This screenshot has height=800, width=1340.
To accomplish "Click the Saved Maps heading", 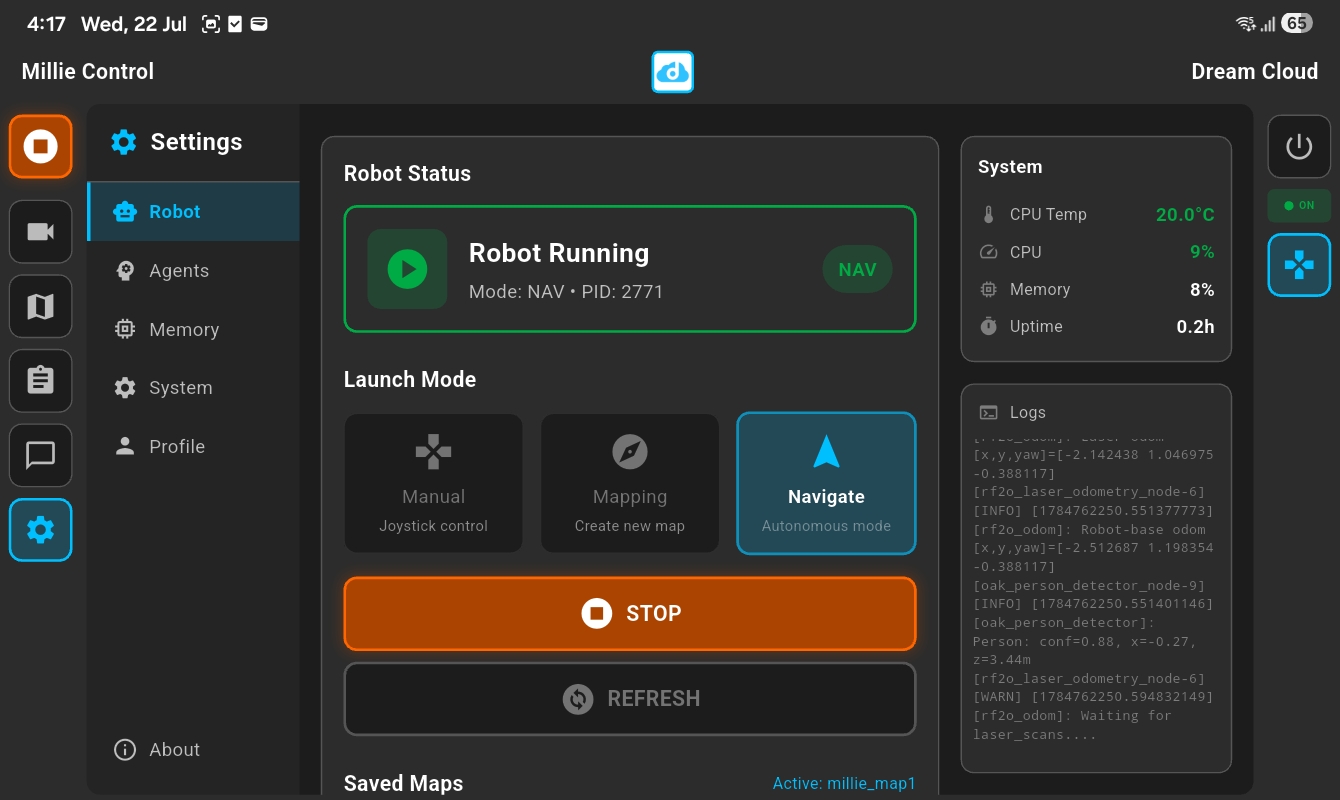I will 403,783.
